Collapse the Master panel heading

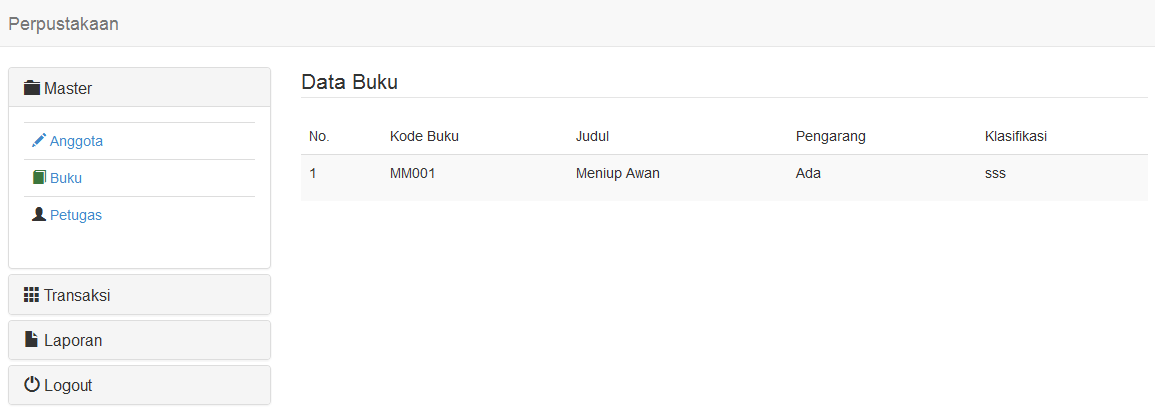[68, 88]
